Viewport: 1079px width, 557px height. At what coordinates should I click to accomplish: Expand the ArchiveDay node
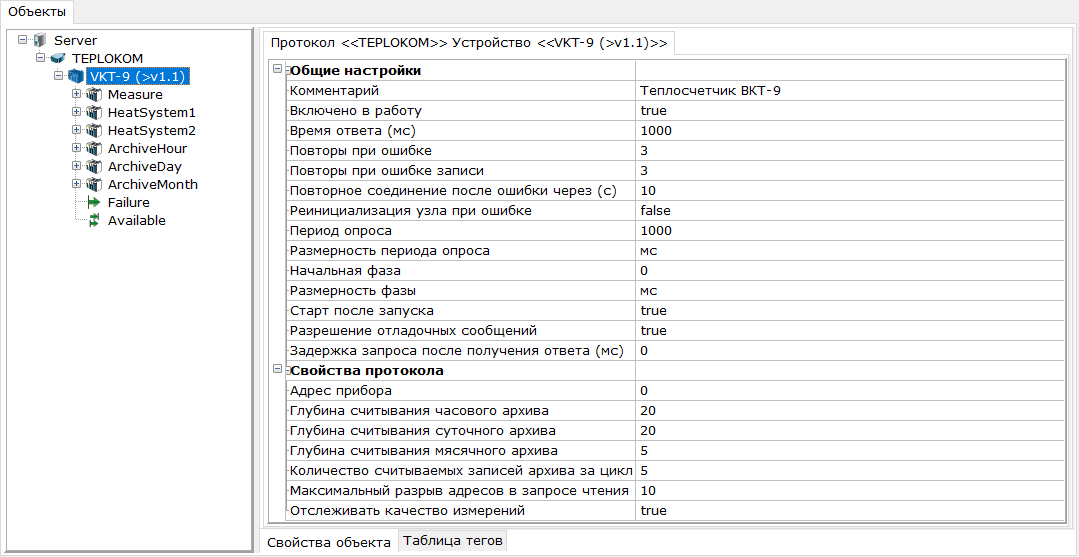[x=76, y=167]
